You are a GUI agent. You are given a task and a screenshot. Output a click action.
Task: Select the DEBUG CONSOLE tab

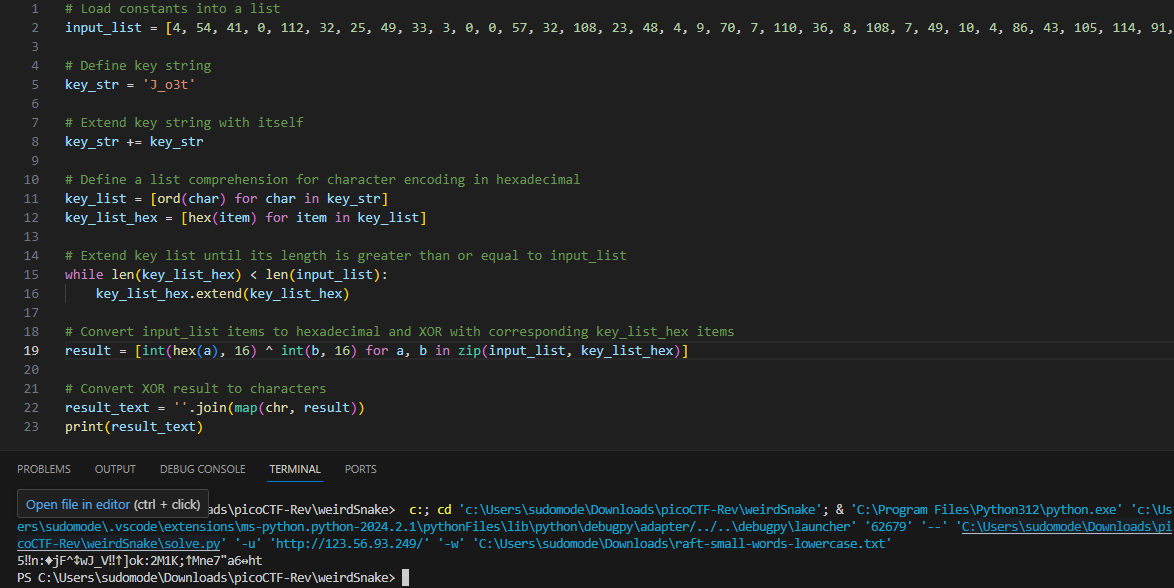click(x=202, y=469)
